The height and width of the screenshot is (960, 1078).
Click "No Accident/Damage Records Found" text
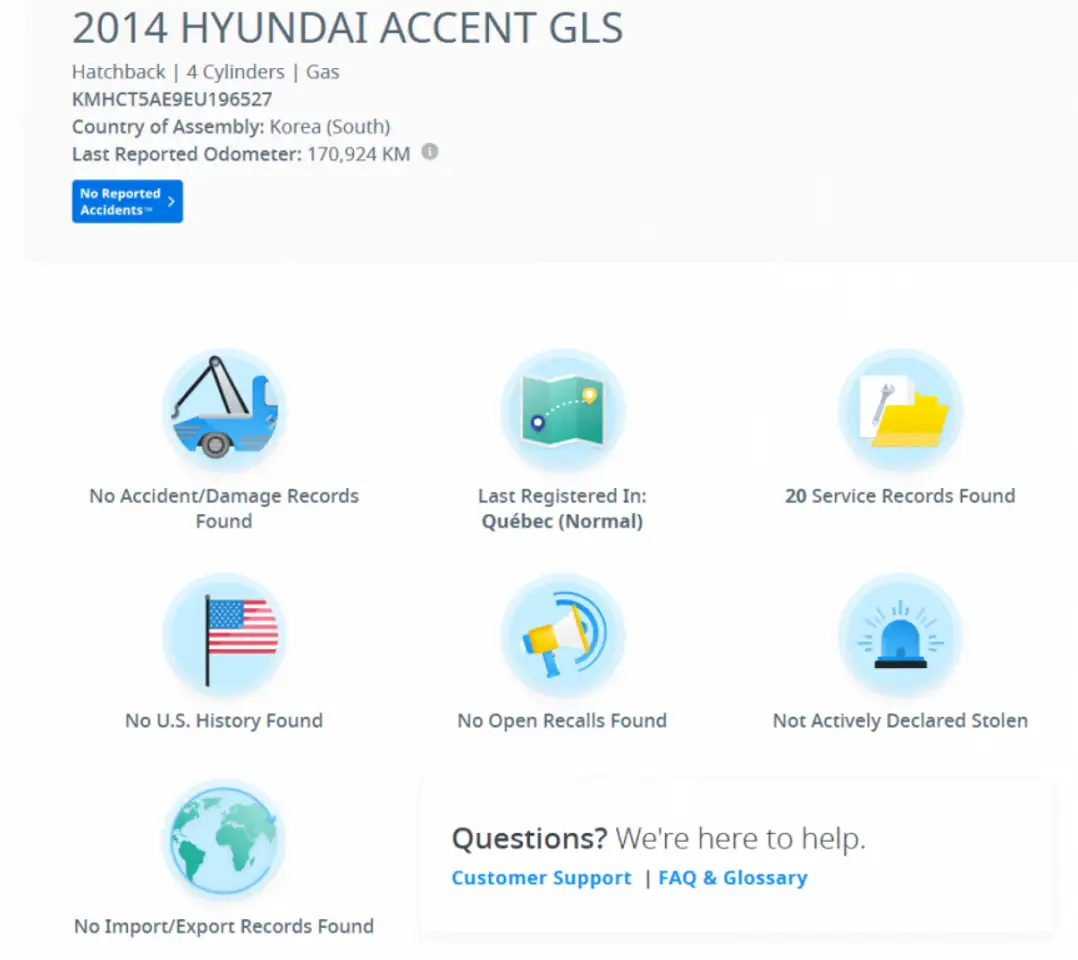[224, 508]
